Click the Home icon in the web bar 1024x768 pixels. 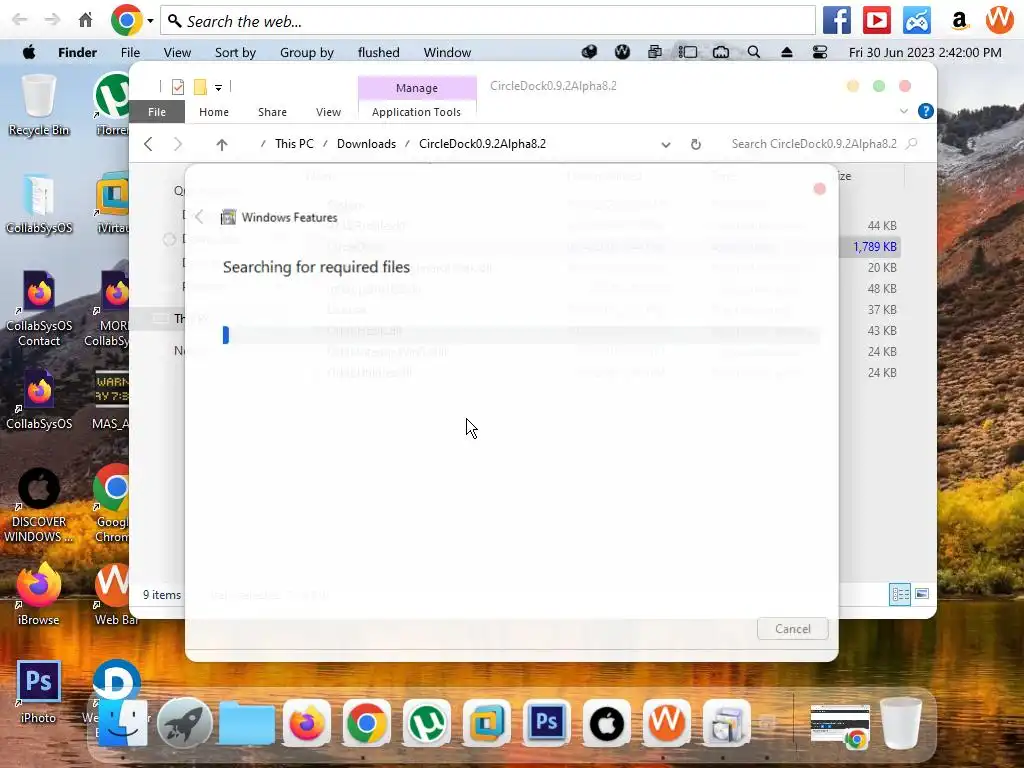86,20
